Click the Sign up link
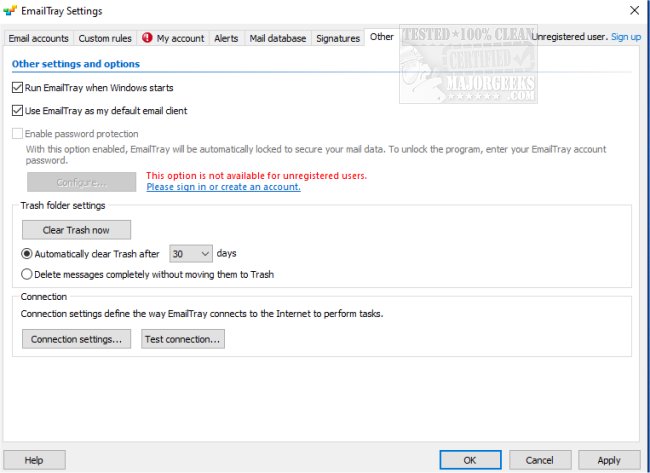Image resolution: width=650 pixels, height=473 pixels. [x=626, y=37]
